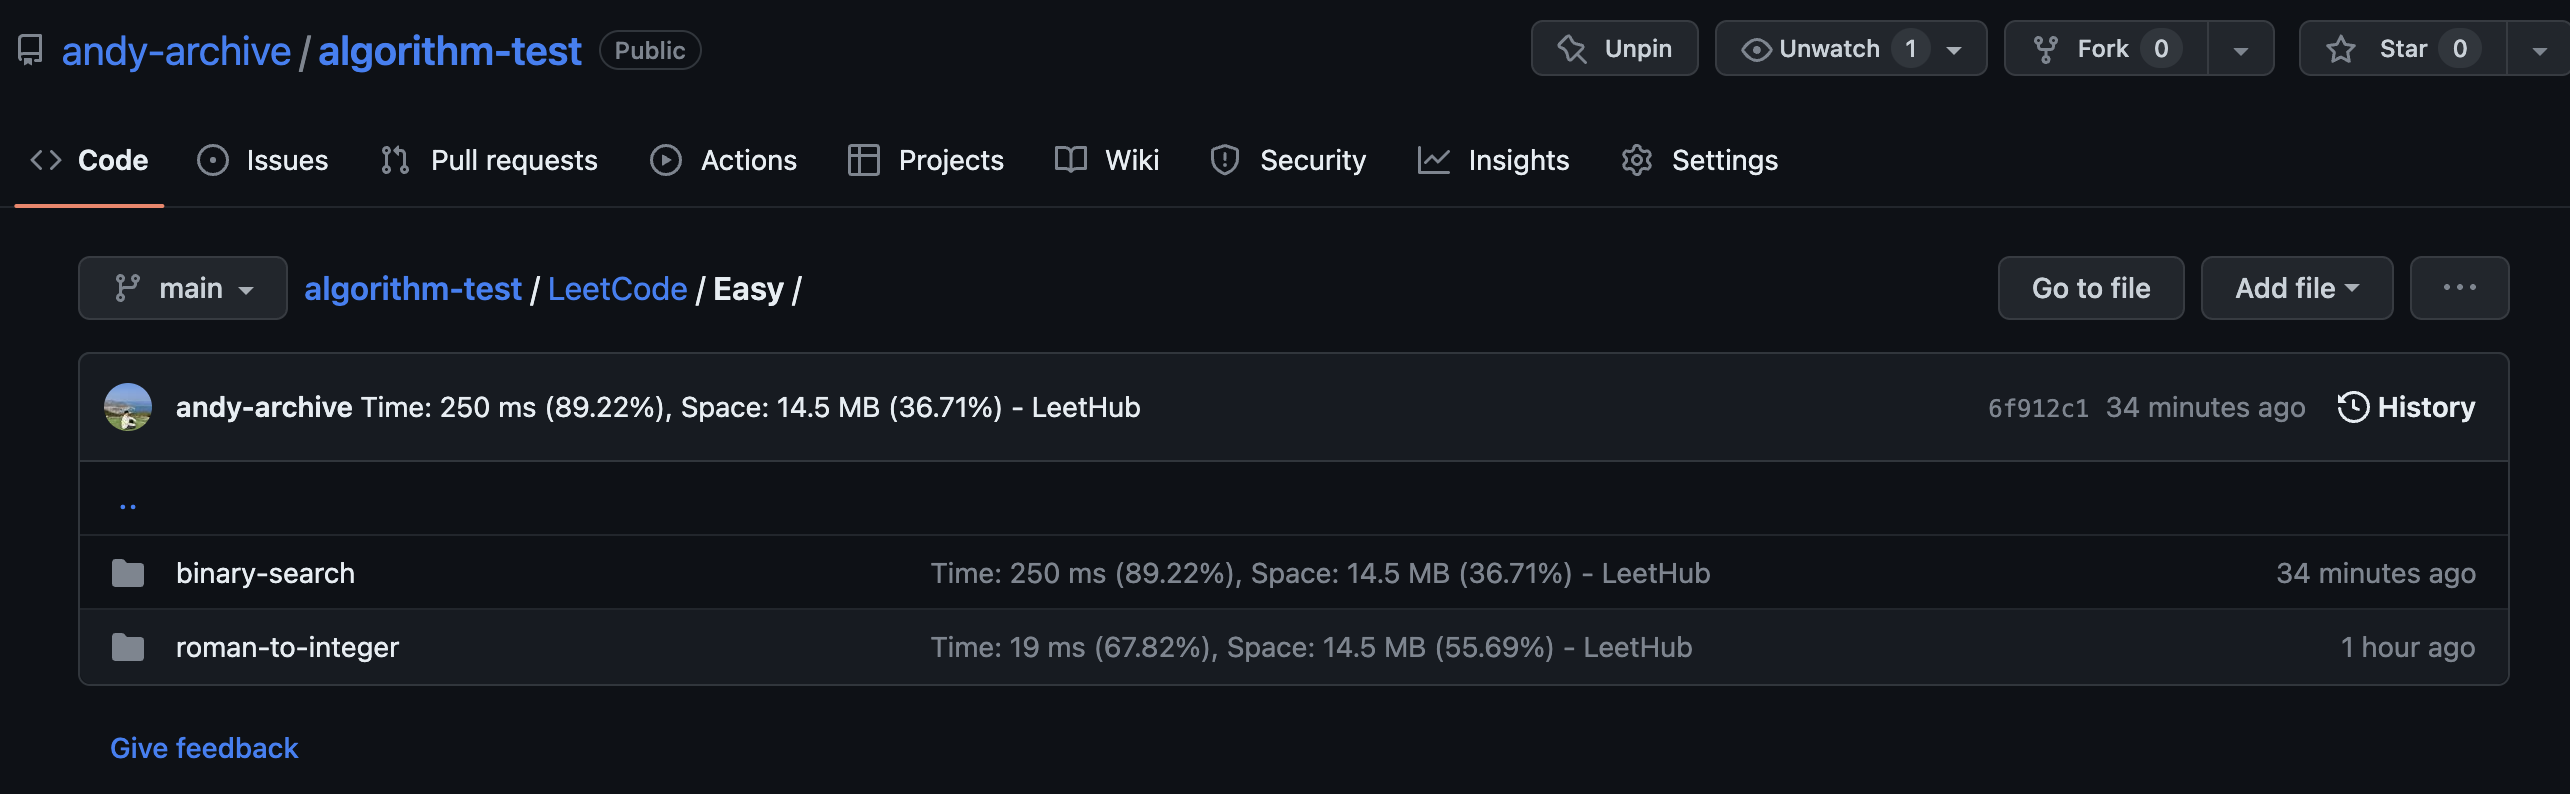Open the algorithm-test repository title link
This screenshot has width=2570, height=794.
click(449, 50)
